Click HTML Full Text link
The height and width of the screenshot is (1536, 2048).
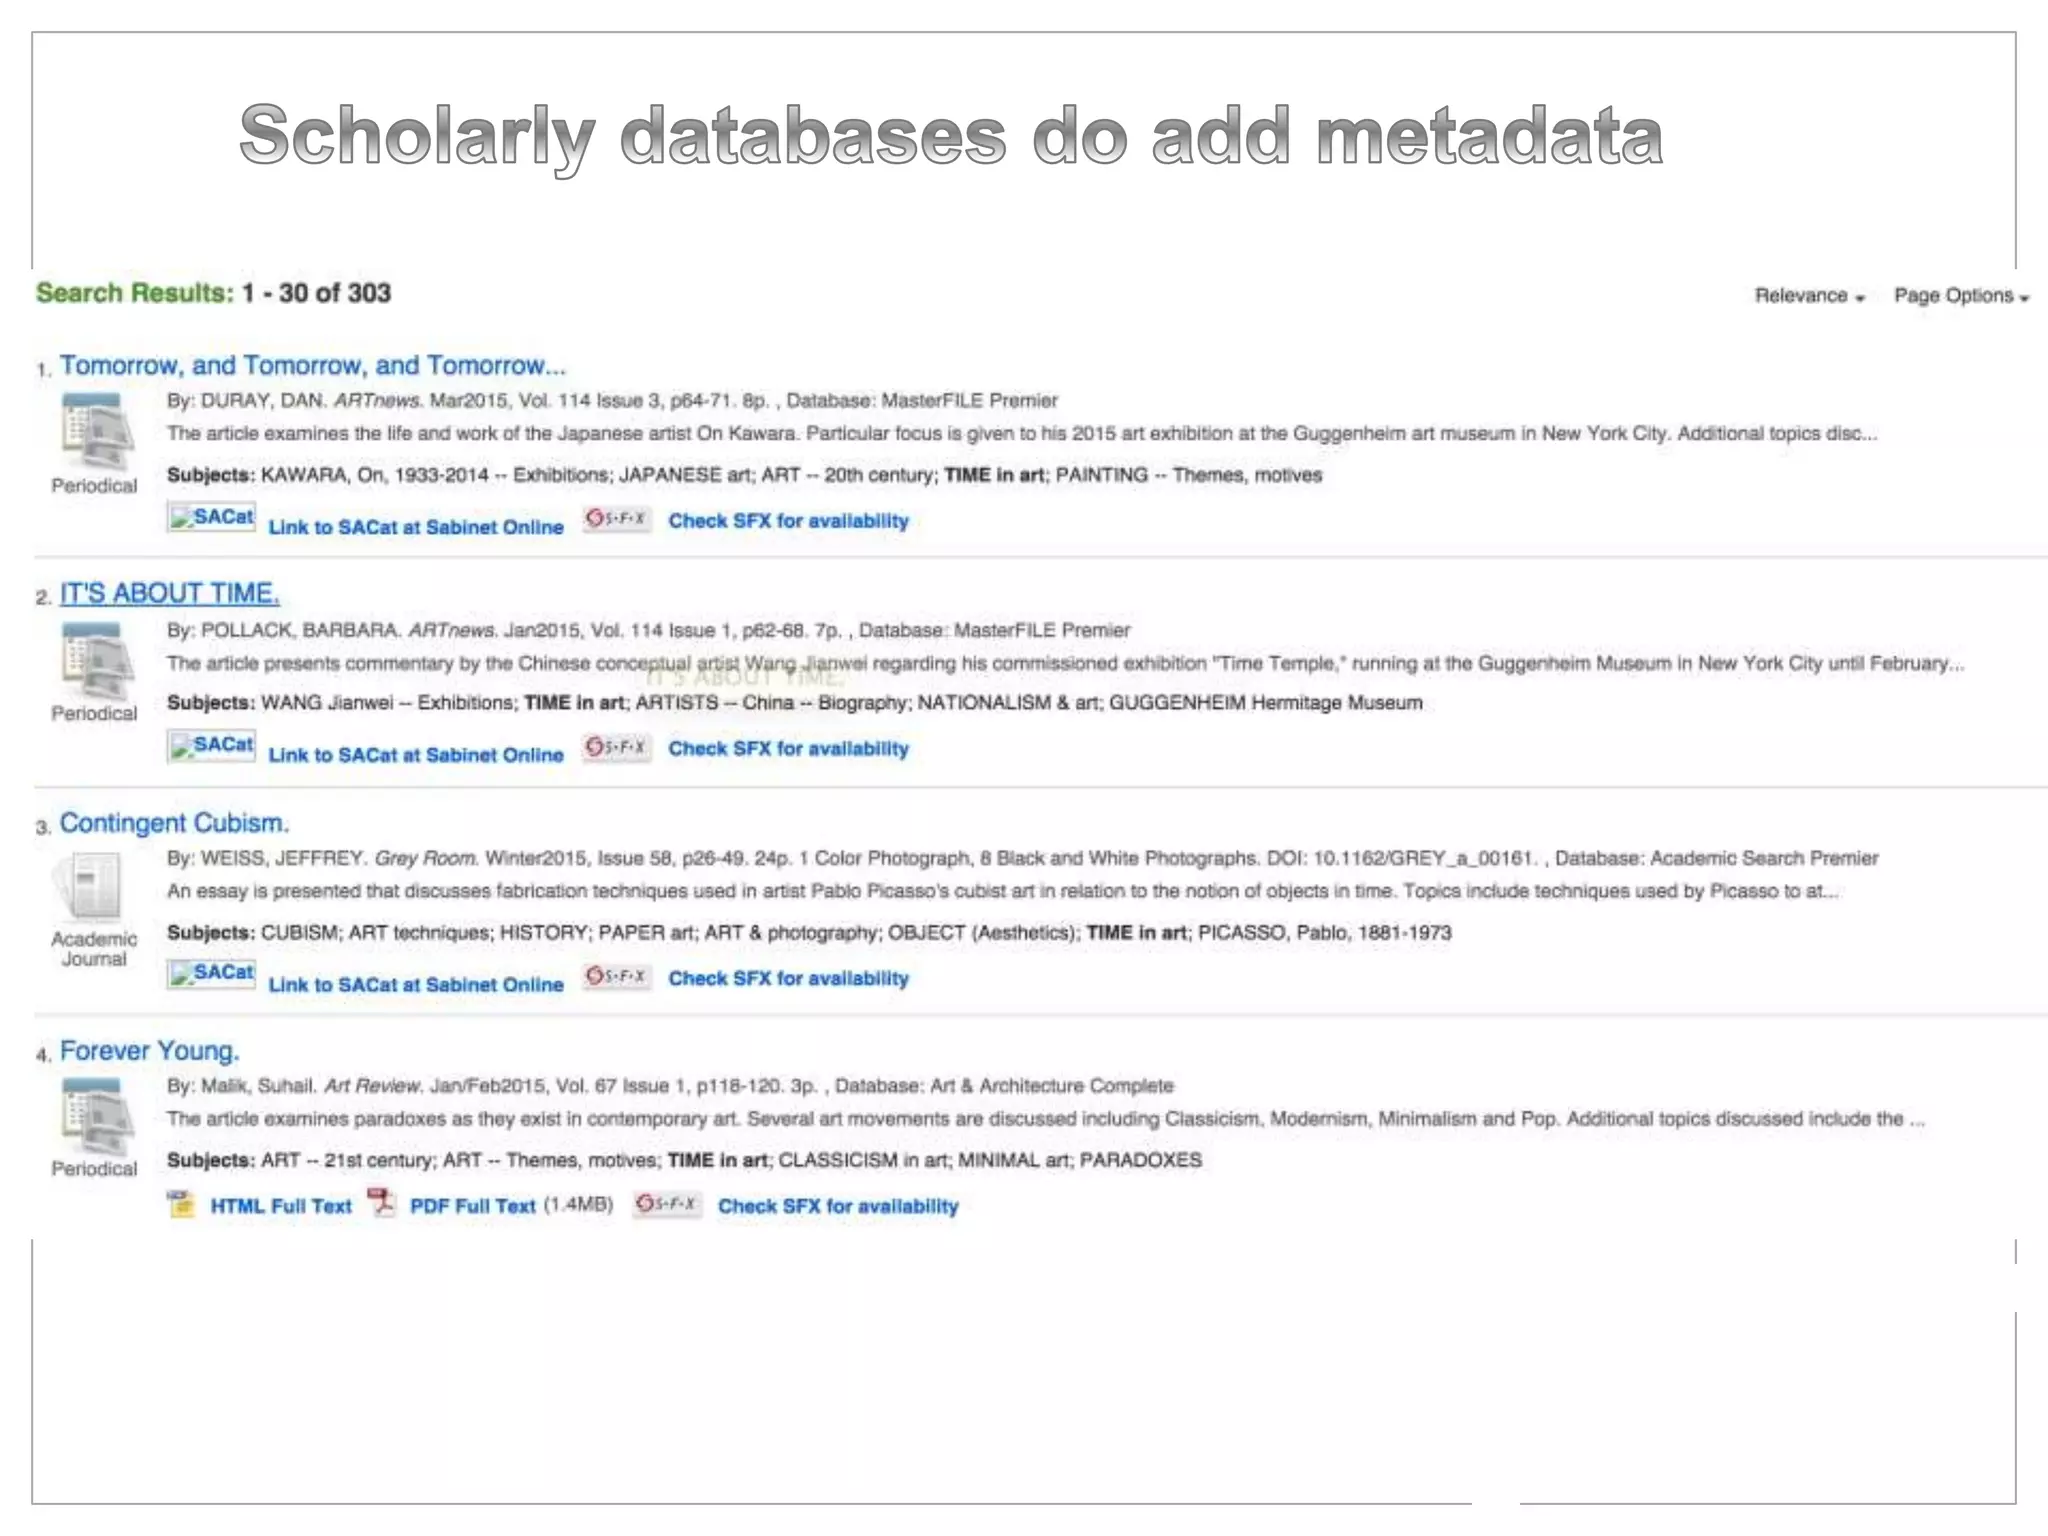click(x=281, y=1206)
